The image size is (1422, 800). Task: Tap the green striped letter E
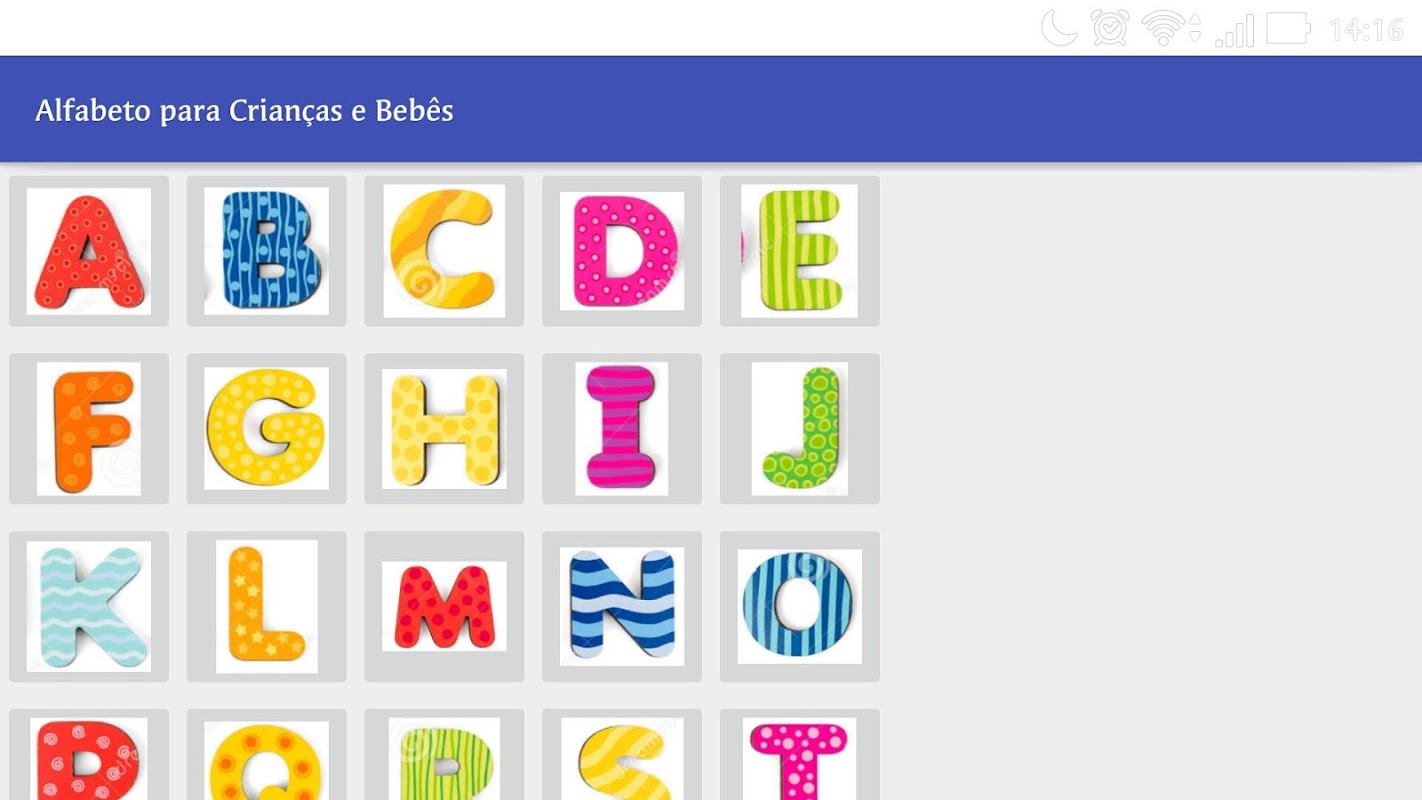point(800,251)
